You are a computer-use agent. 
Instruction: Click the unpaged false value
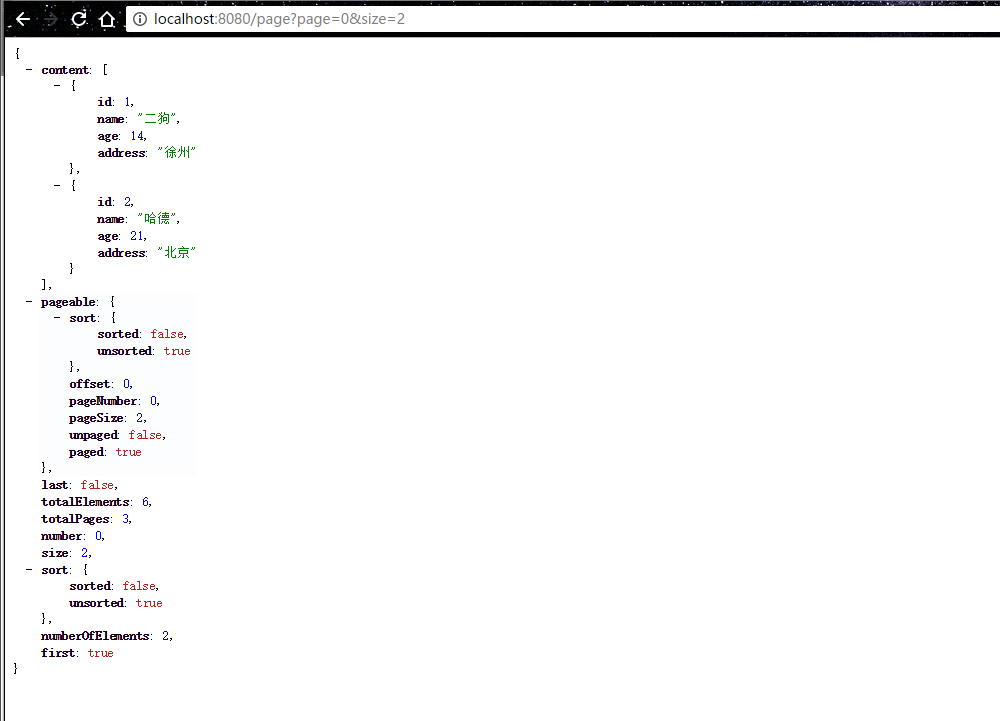[x=145, y=435]
